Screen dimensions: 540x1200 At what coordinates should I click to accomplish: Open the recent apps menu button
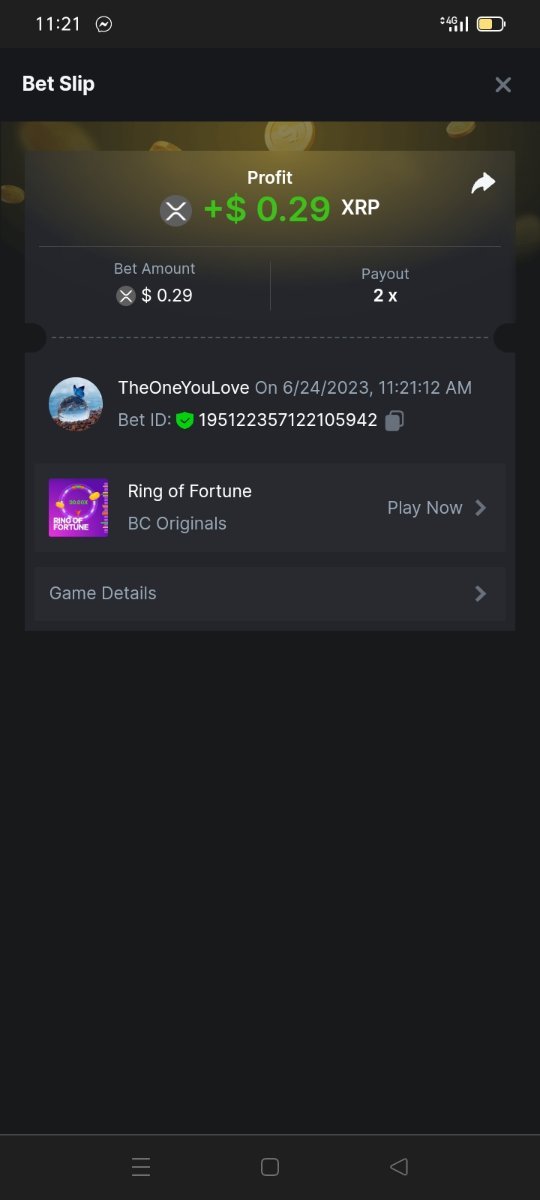click(x=141, y=1167)
